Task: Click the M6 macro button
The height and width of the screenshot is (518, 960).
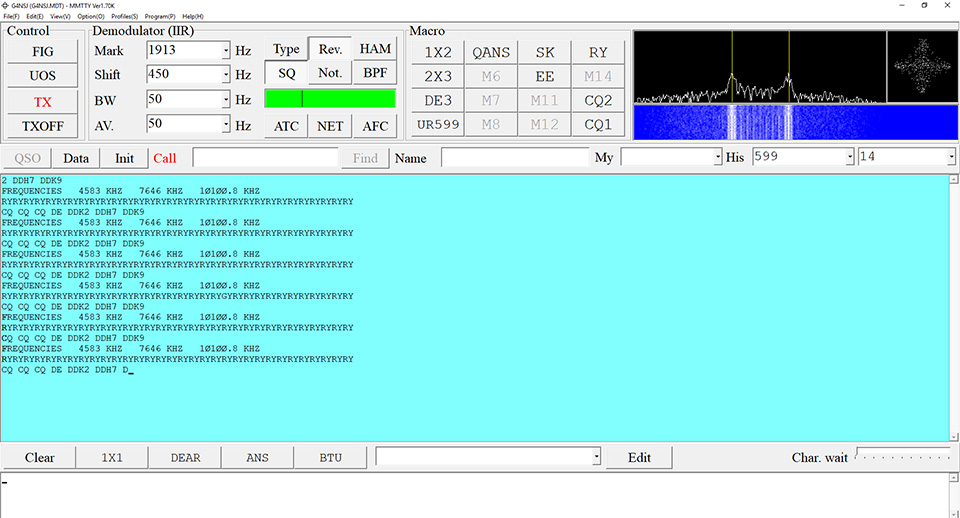Action: [x=490, y=77]
